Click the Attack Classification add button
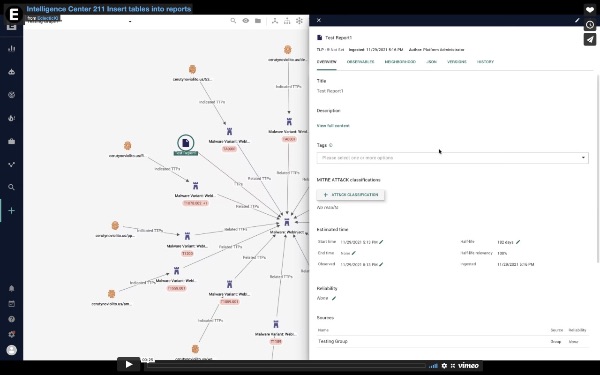 click(x=351, y=195)
